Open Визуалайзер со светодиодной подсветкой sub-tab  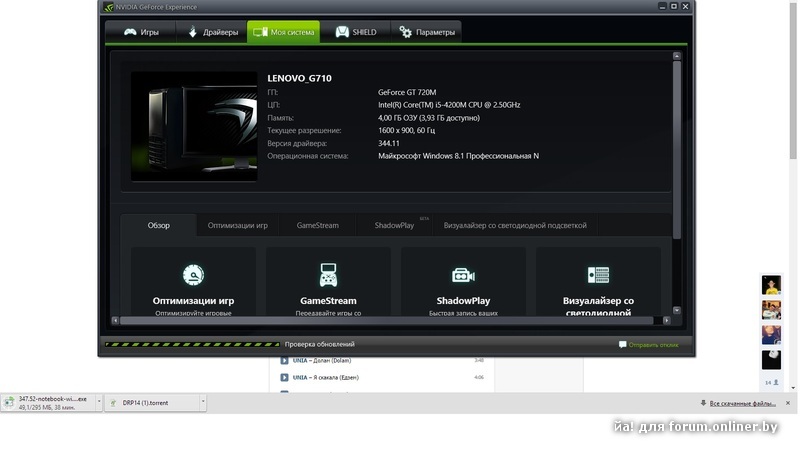click(515, 226)
